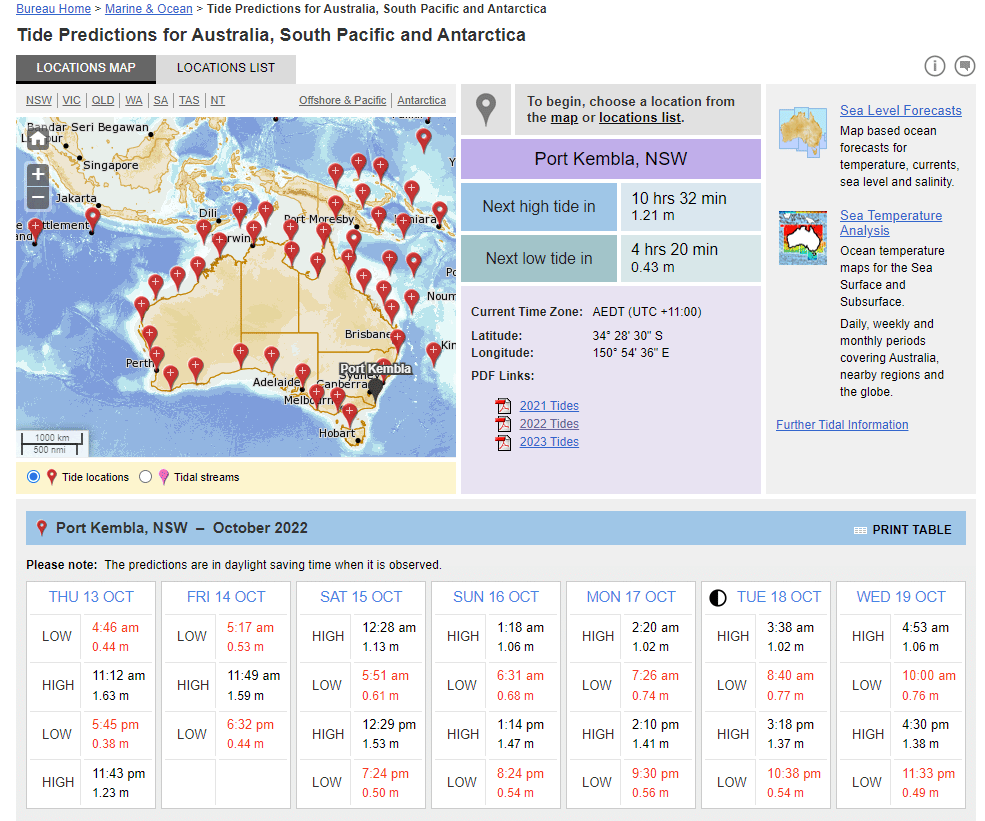Screen dimensions: 985x821
Task: Filter map to WA
Action: 134,101
